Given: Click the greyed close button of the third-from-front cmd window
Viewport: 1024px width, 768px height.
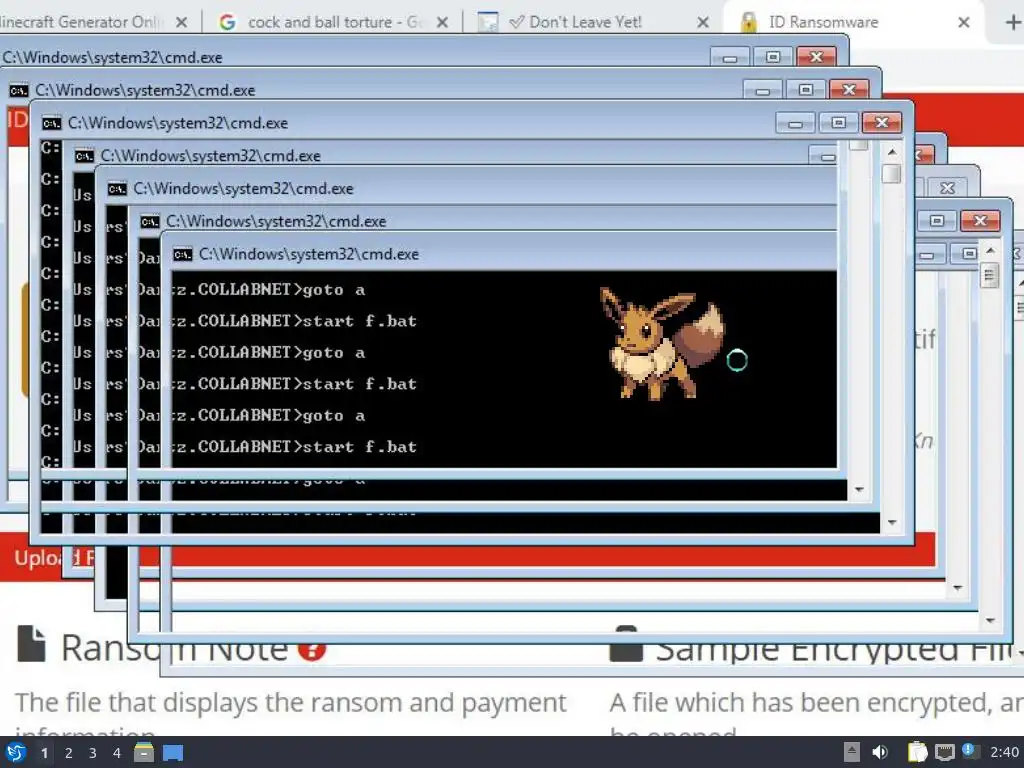Looking at the screenshot, I should coord(947,188).
